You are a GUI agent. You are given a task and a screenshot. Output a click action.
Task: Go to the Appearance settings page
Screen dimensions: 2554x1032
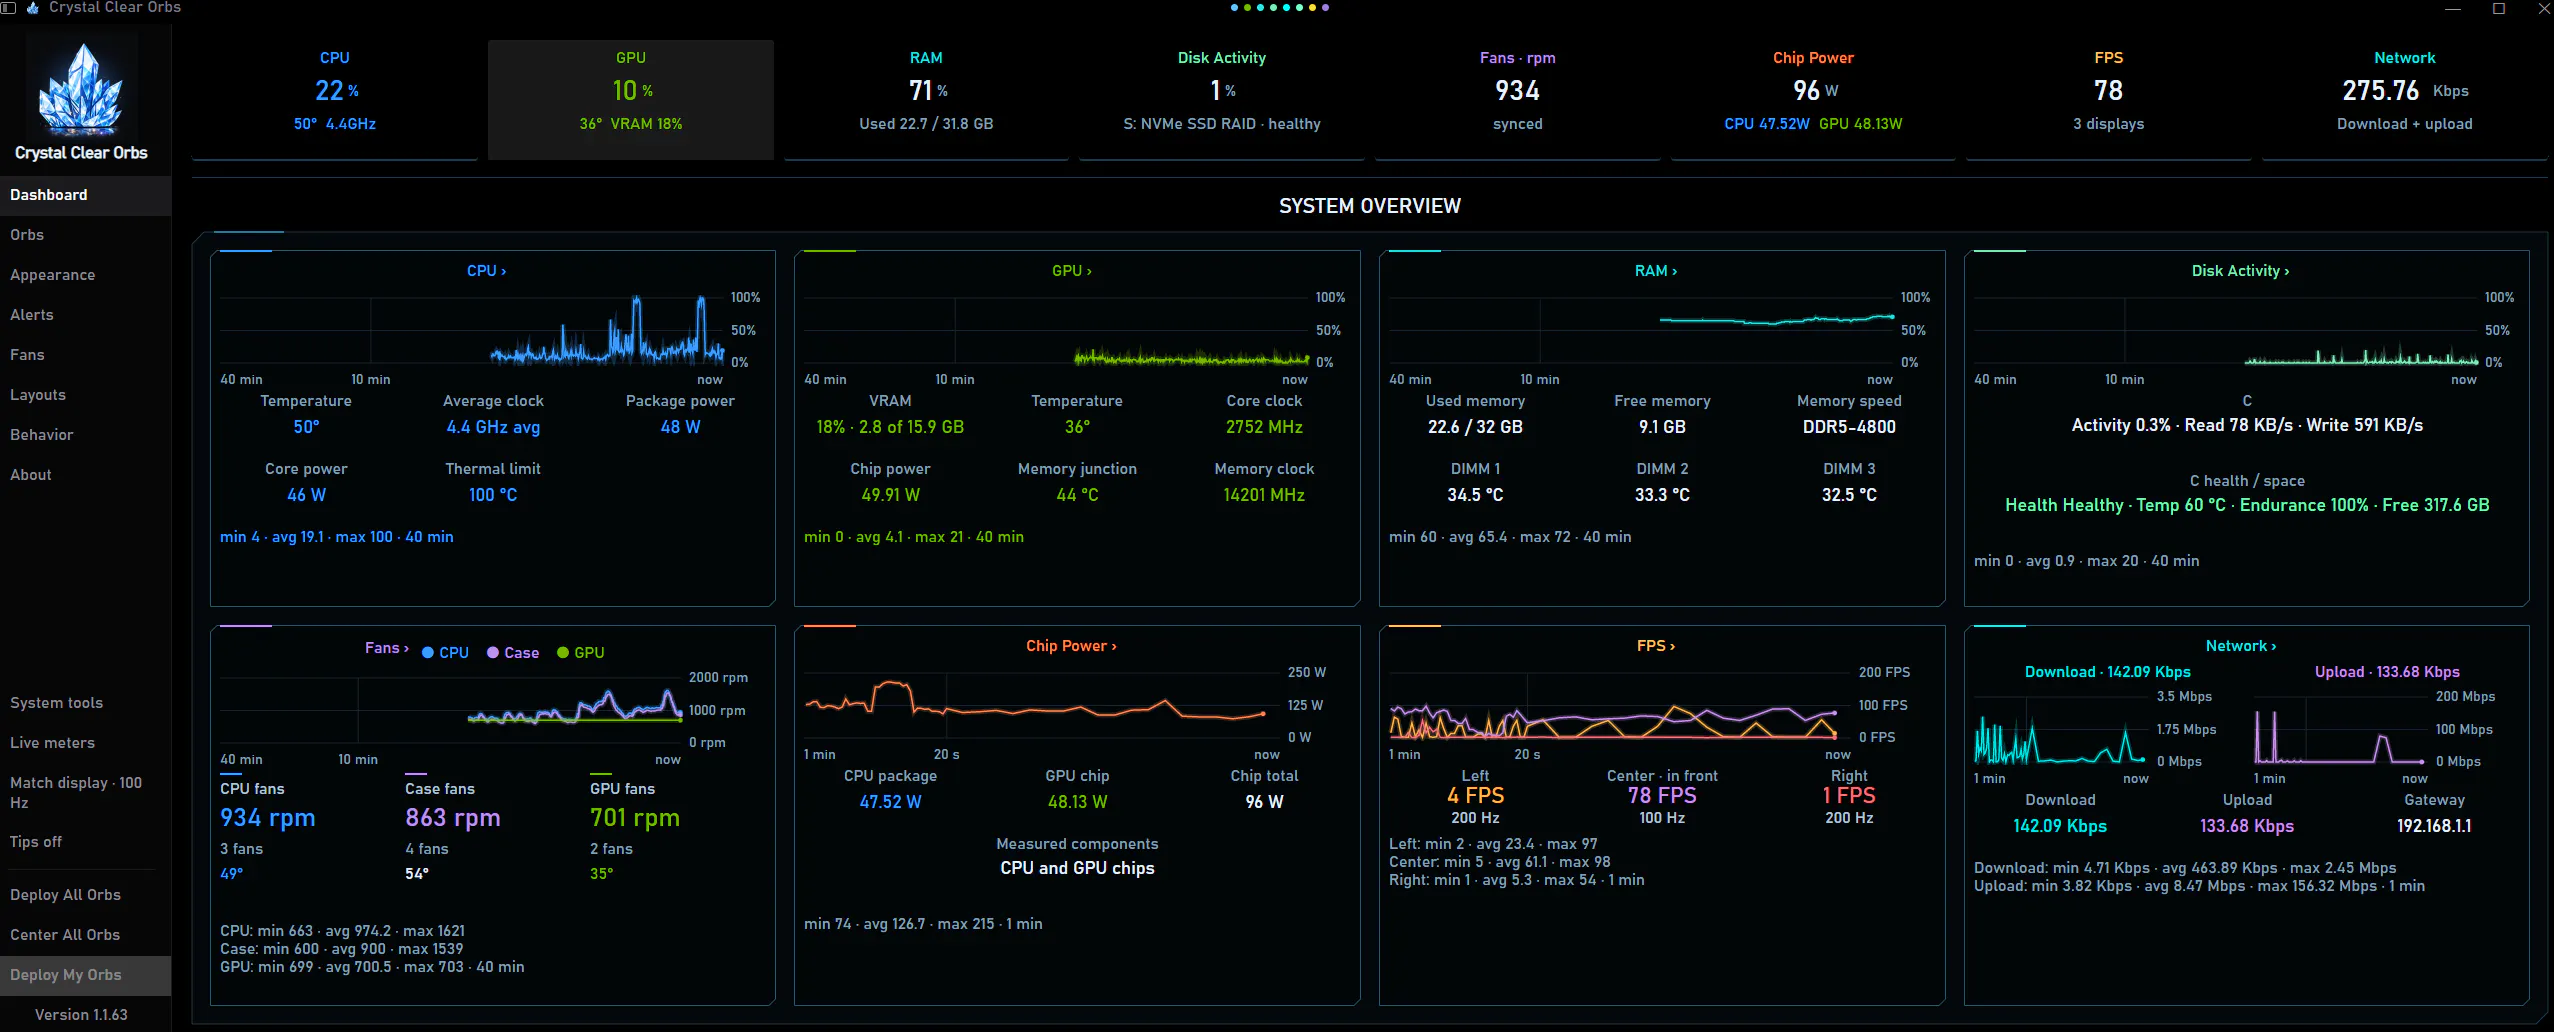(x=85, y=275)
